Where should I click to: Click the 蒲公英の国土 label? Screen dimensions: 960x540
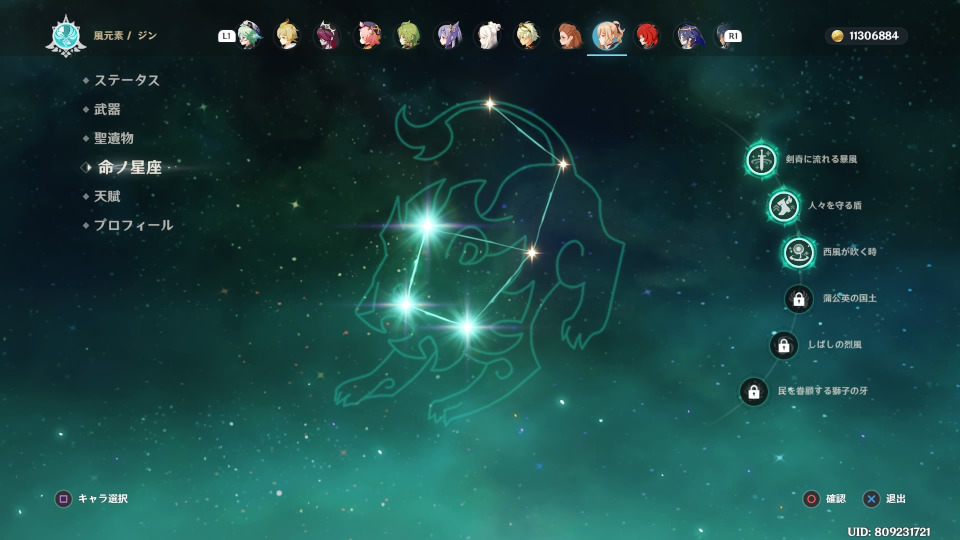click(849, 298)
